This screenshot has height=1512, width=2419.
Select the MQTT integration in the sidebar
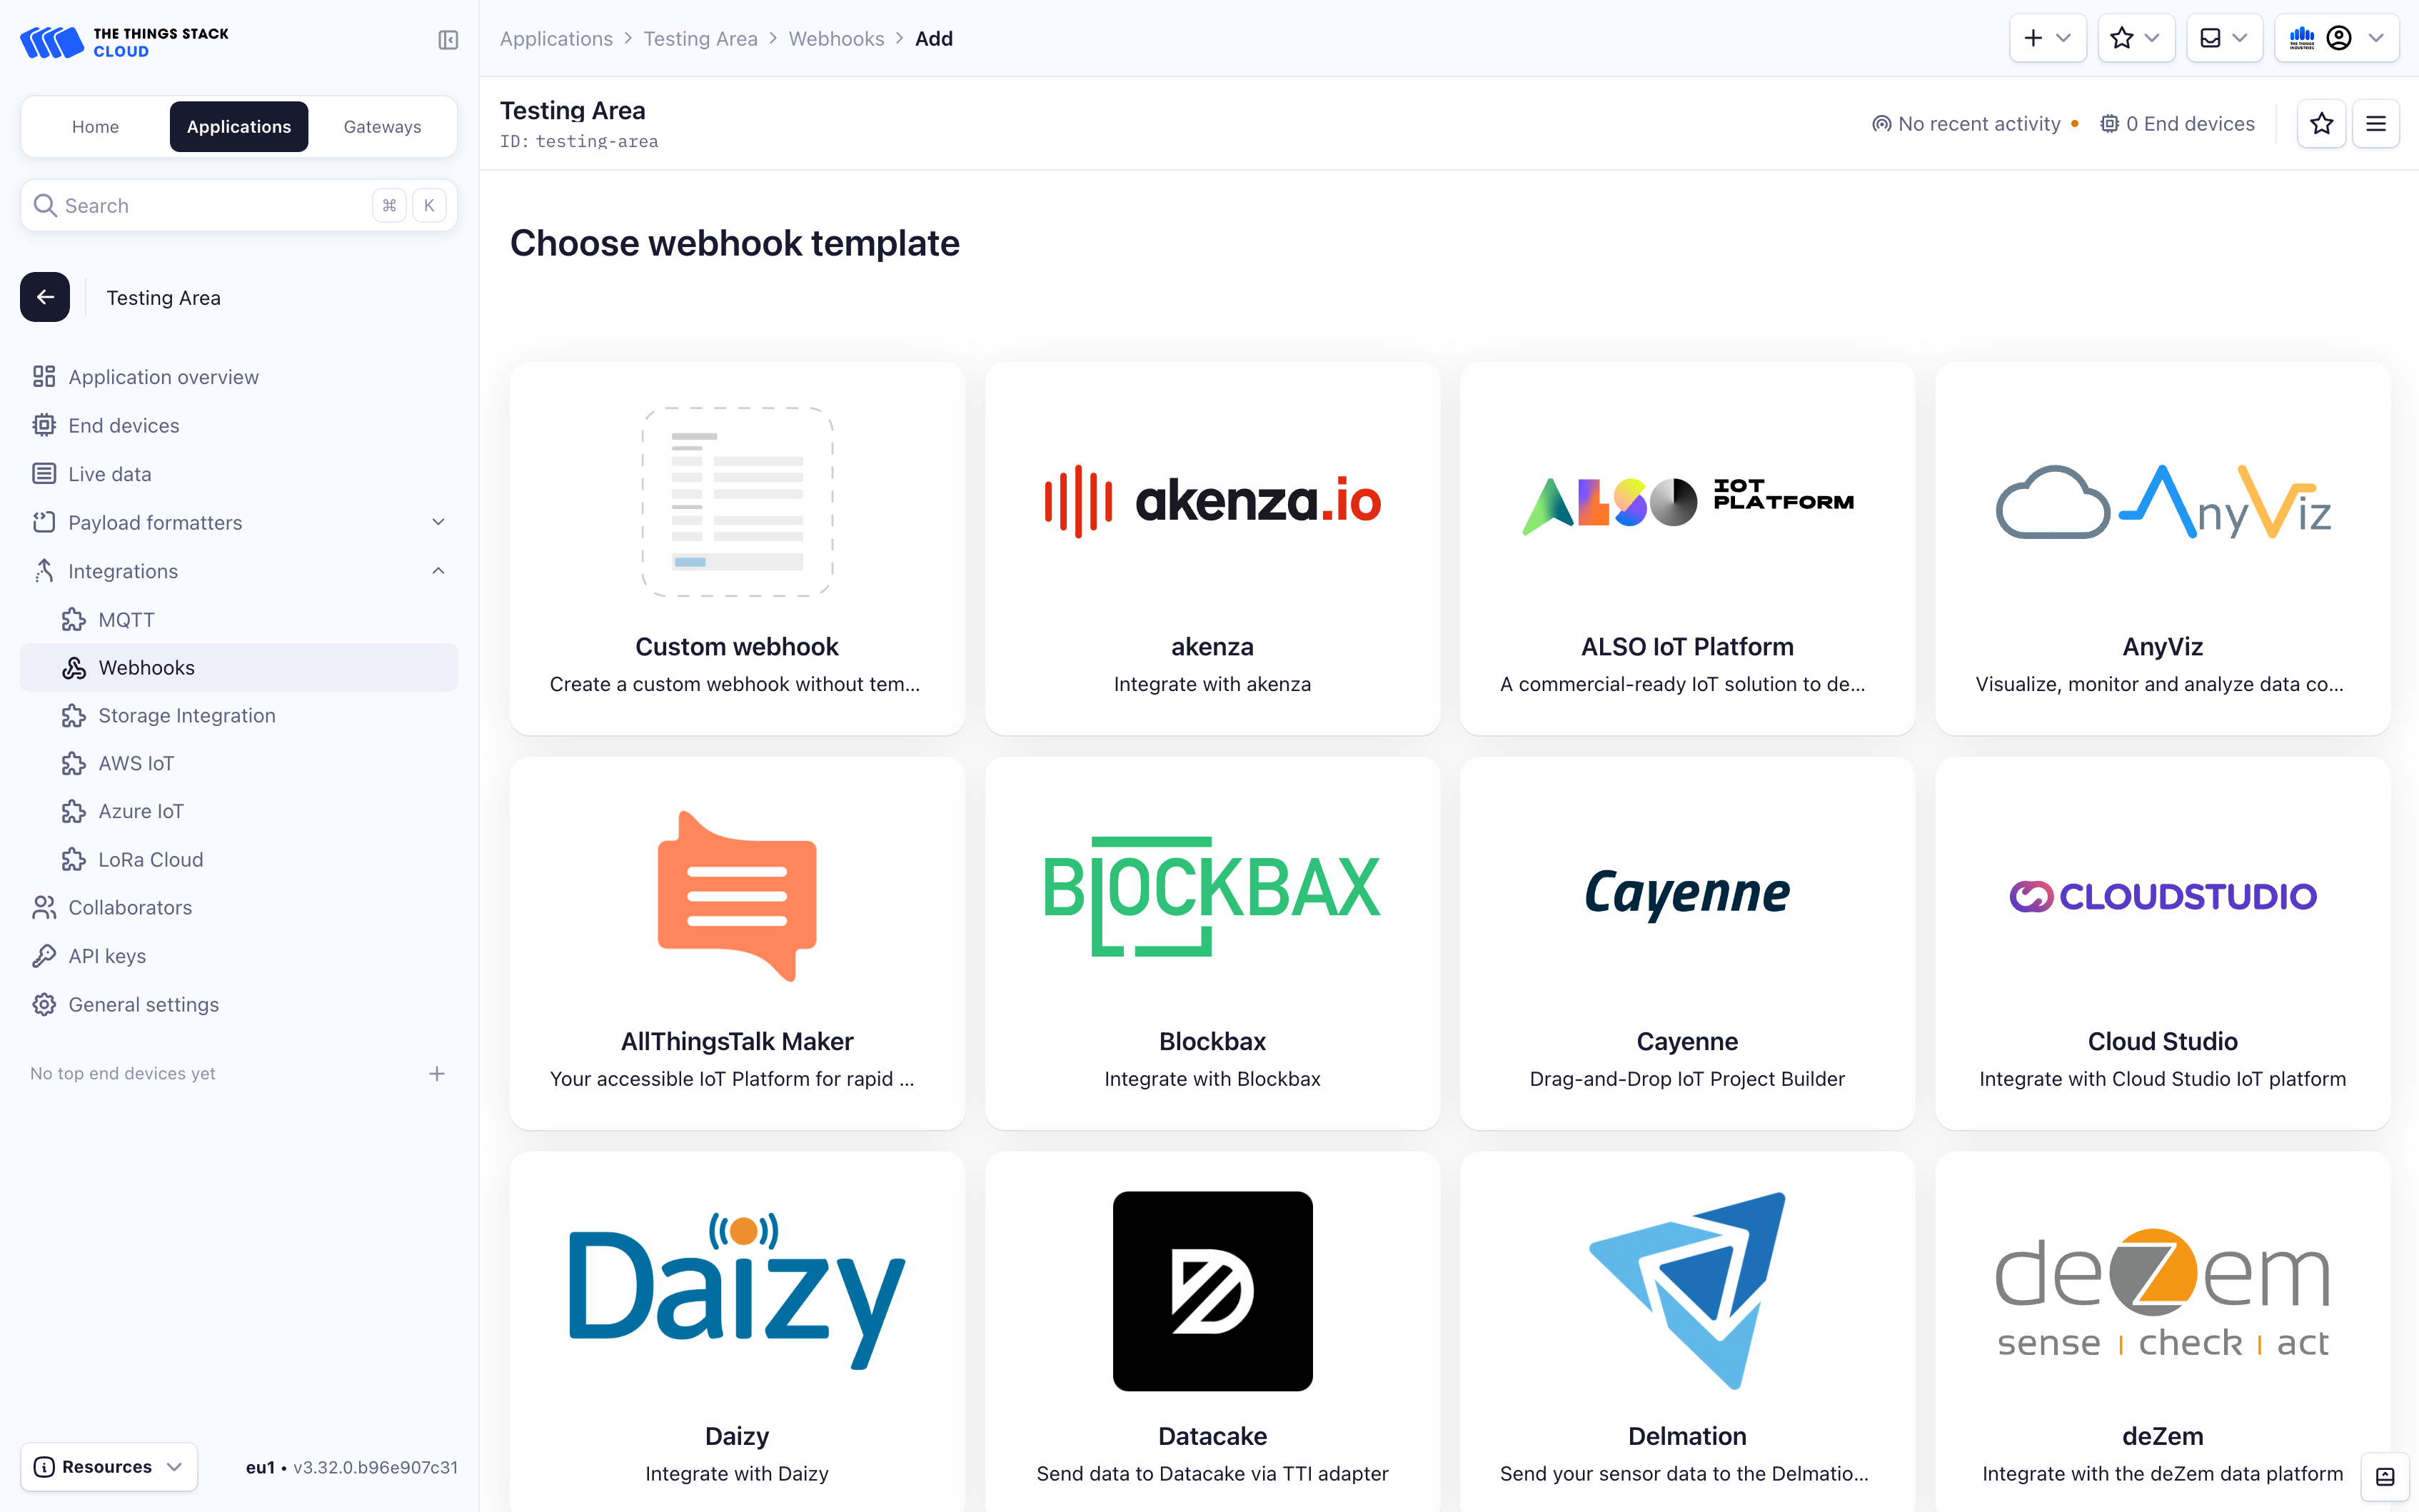pyautogui.click(x=126, y=619)
